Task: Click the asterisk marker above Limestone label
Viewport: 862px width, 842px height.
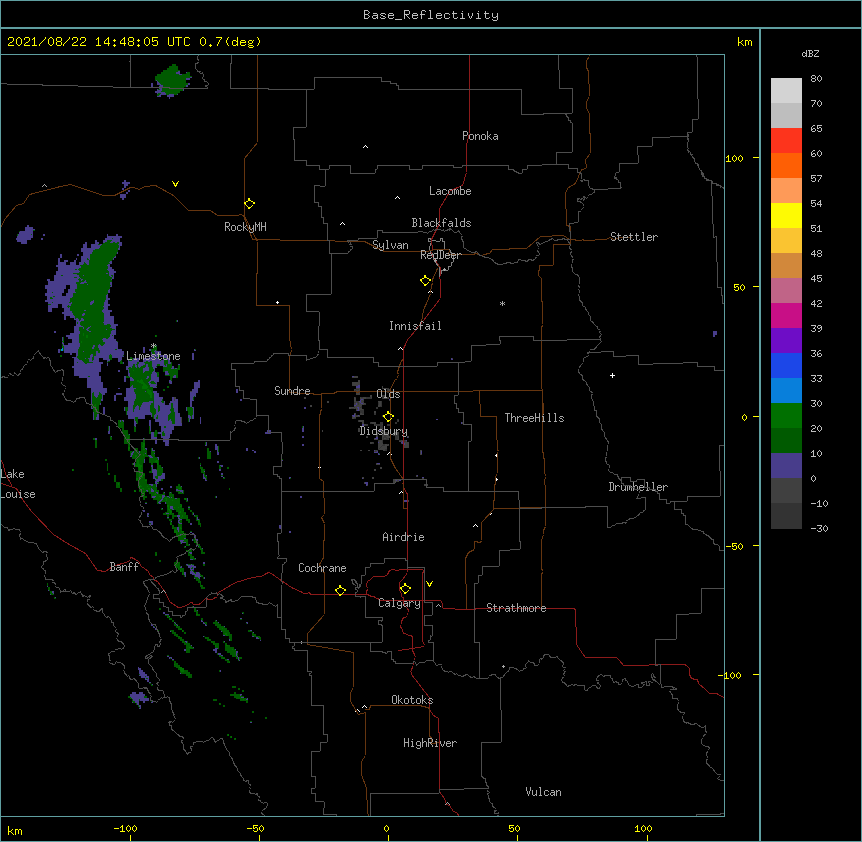Action: click(153, 346)
